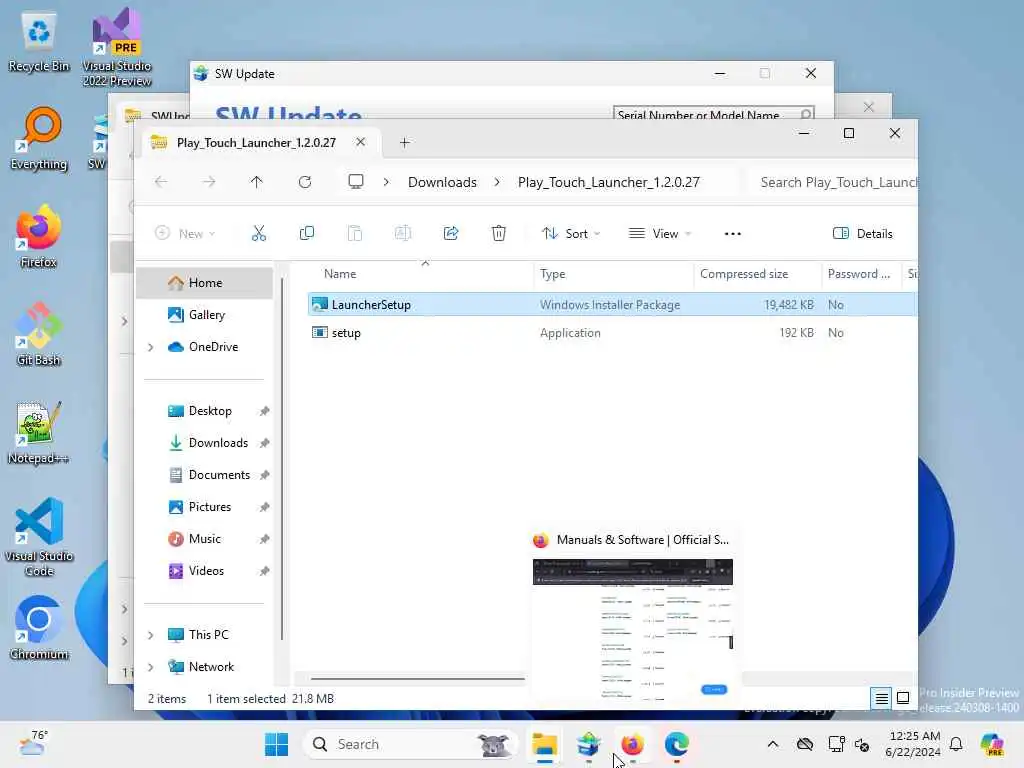
Task: Click the Firefox Manuals & Software preview thumbnail
Action: pyautogui.click(x=633, y=630)
